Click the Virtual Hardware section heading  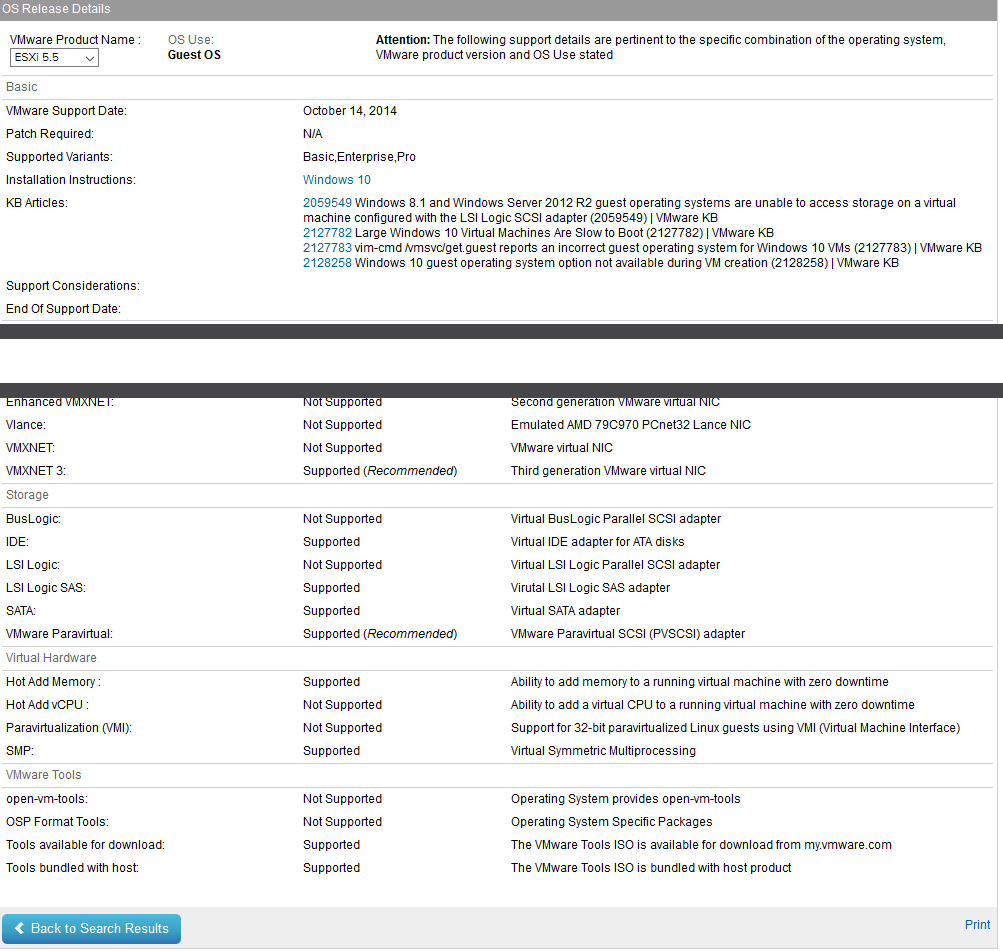pyautogui.click(x=51, y=658)
